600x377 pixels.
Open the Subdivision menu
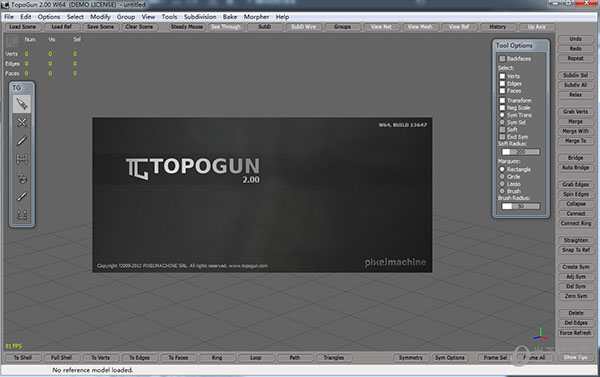(x=200, y=17)
